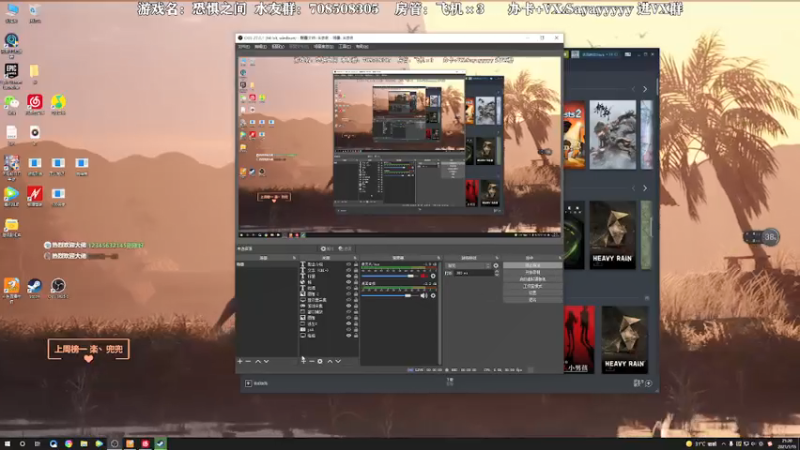Open the scene transition settings gear

tap(496, 265)
